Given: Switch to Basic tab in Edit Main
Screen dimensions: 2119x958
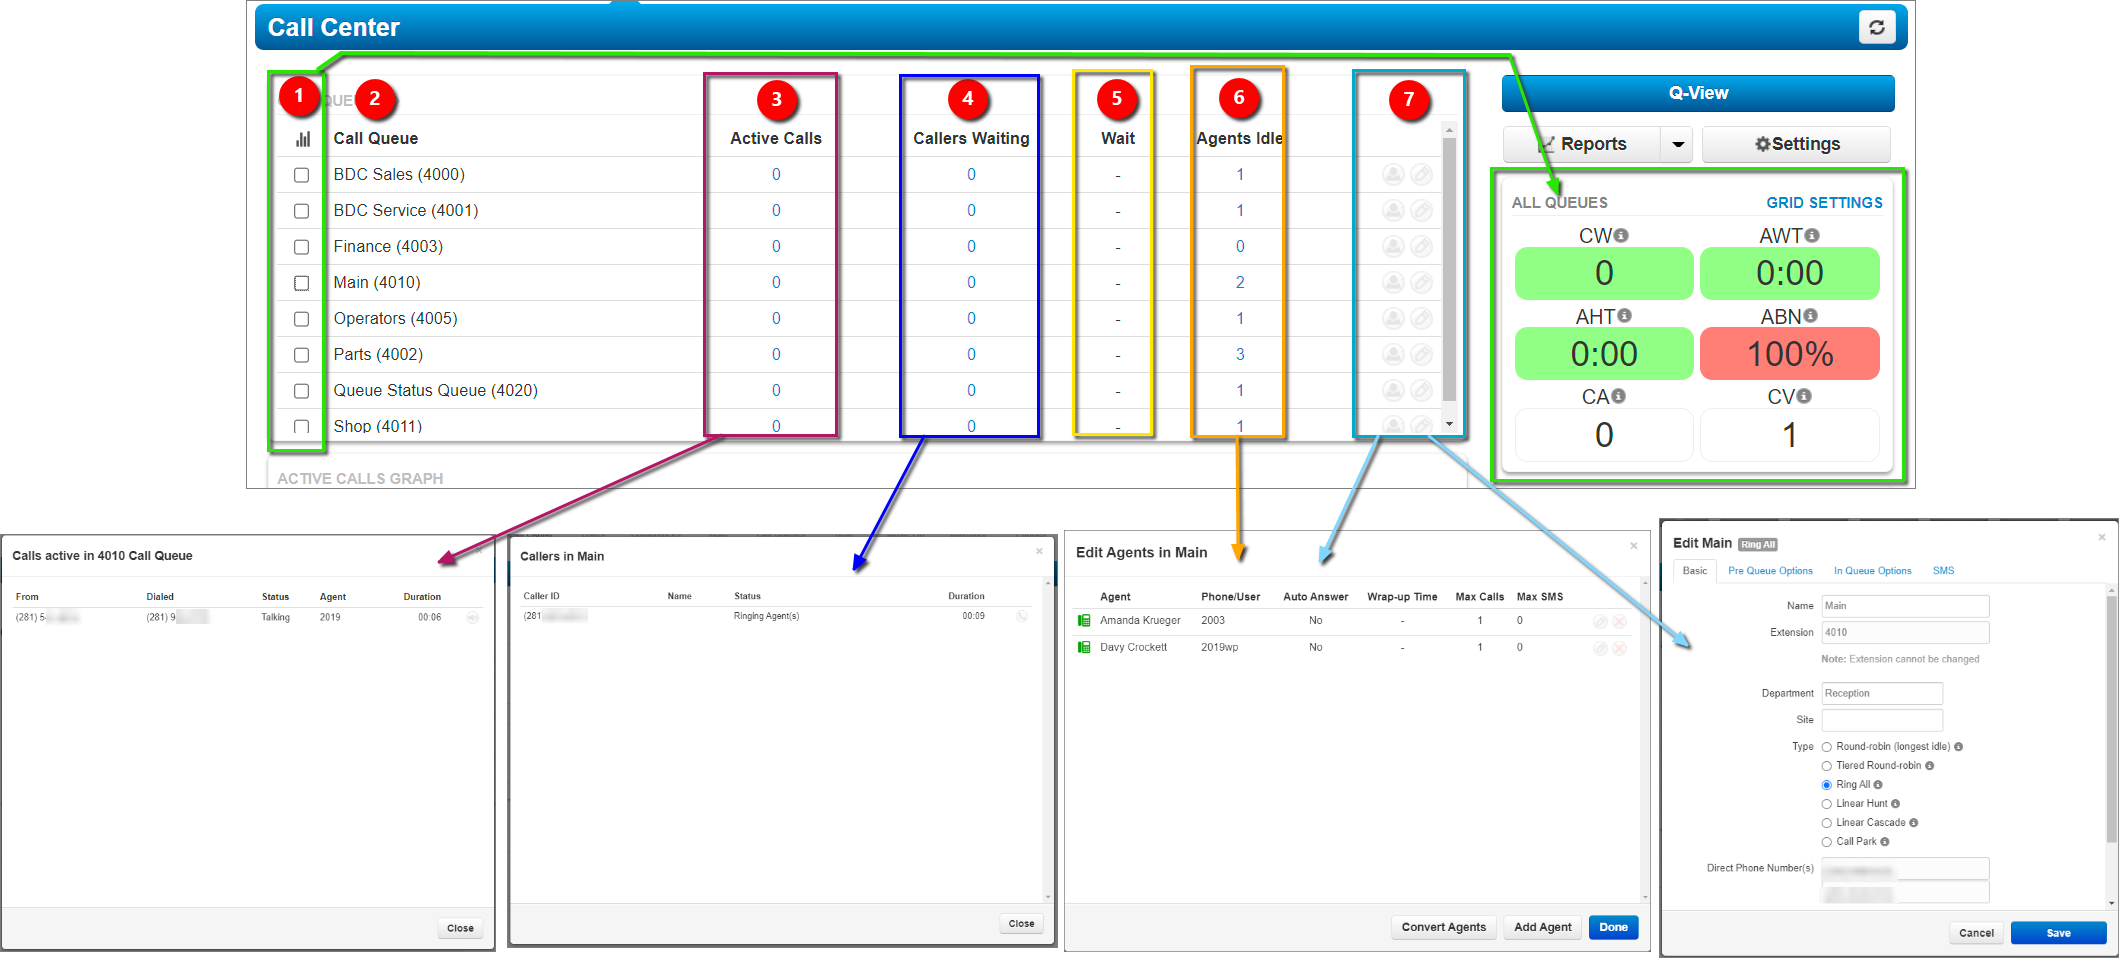Looking at the screenshot, I should [1695, 571].
